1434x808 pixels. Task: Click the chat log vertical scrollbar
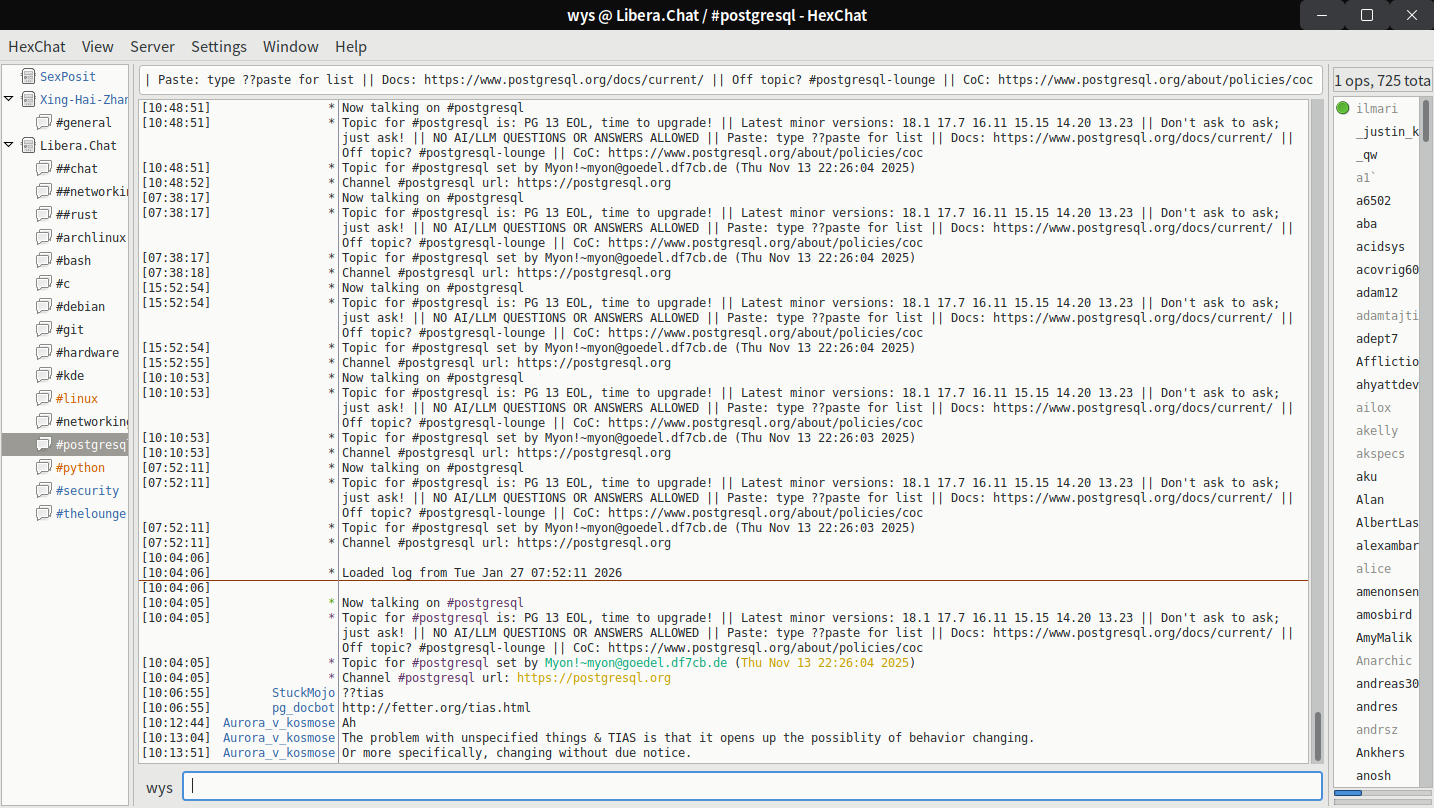pyautogui.click(x=1316, y=735)
